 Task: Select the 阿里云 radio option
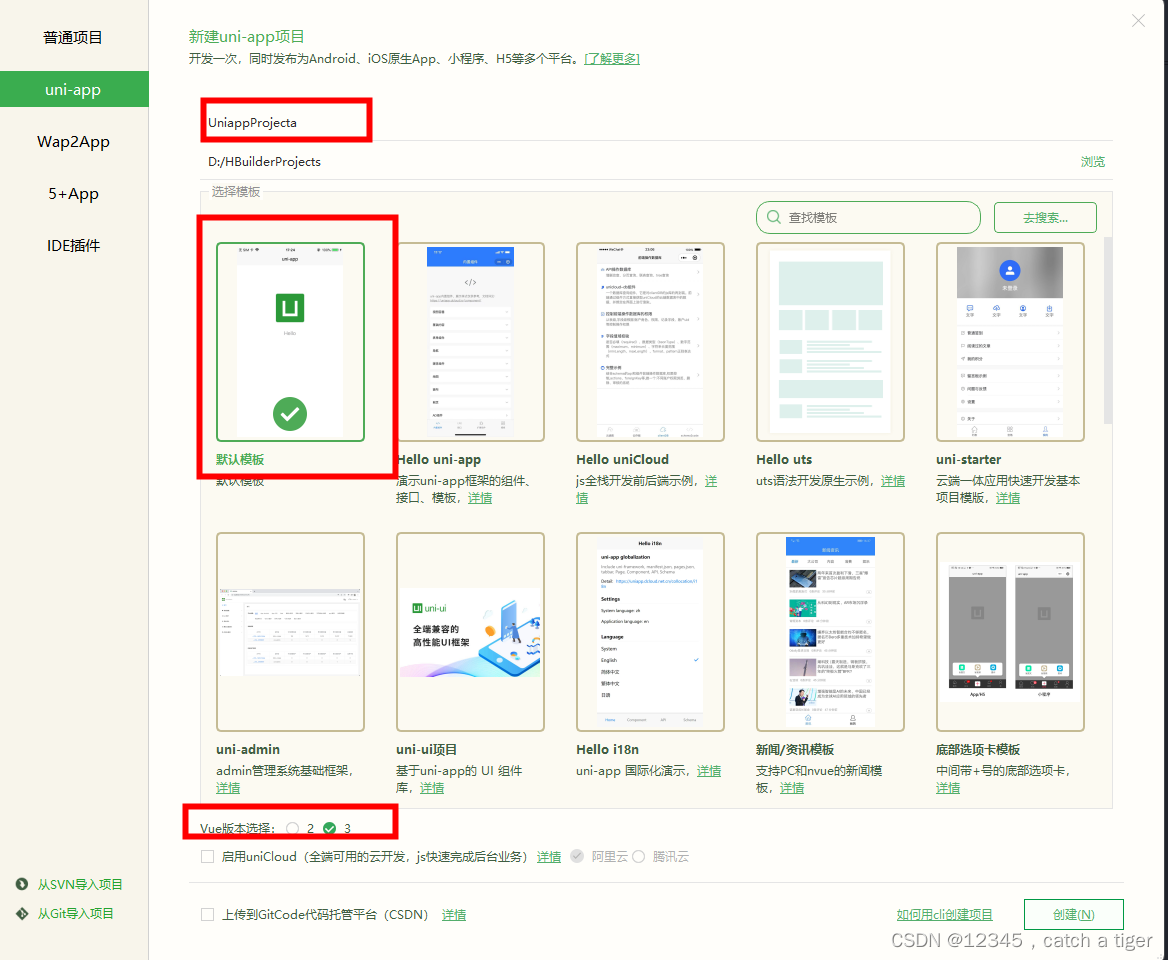tap(577, 856)
